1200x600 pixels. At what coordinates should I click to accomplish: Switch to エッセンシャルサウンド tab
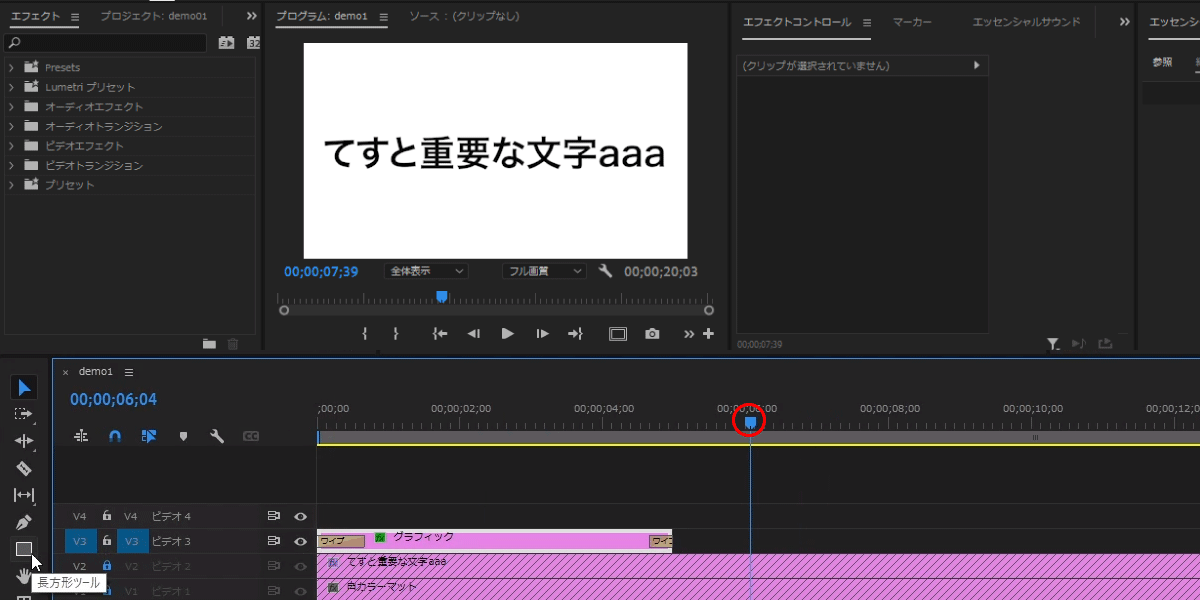tap(1026, 21)
